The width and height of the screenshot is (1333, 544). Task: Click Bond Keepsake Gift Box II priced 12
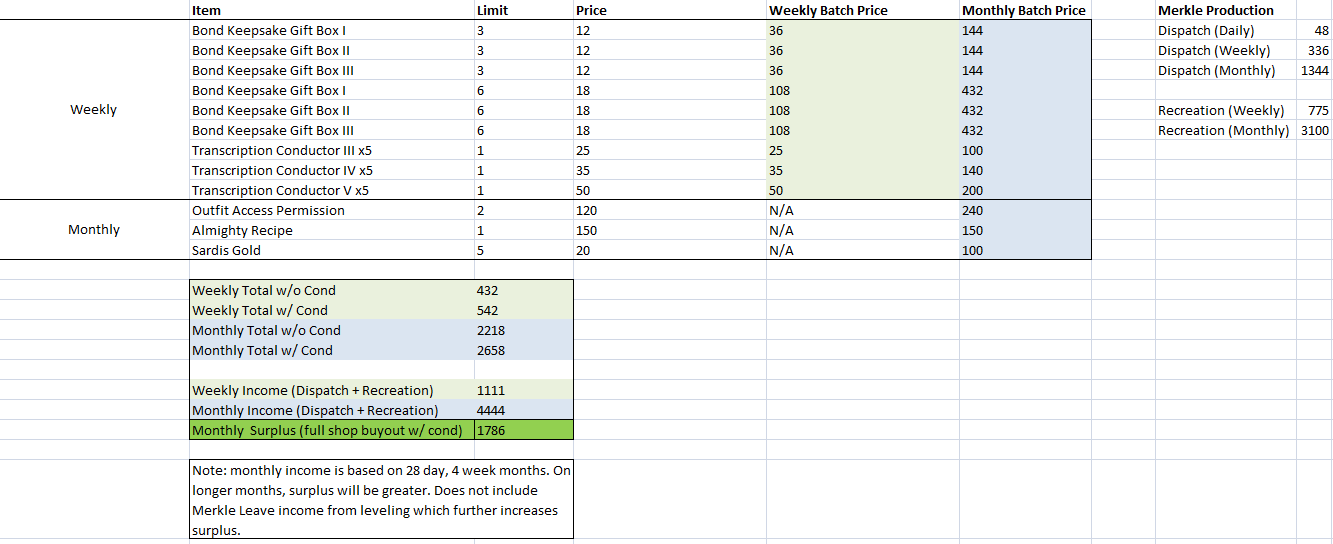[332, 50]
